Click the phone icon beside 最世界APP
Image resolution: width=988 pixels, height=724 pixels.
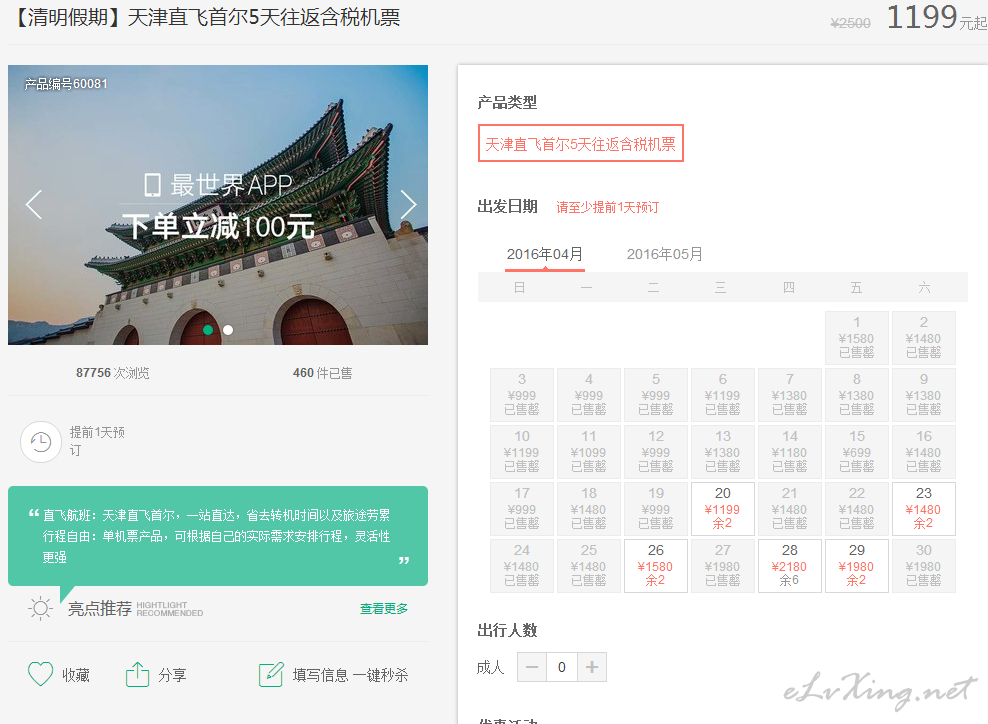pos(152,185)
